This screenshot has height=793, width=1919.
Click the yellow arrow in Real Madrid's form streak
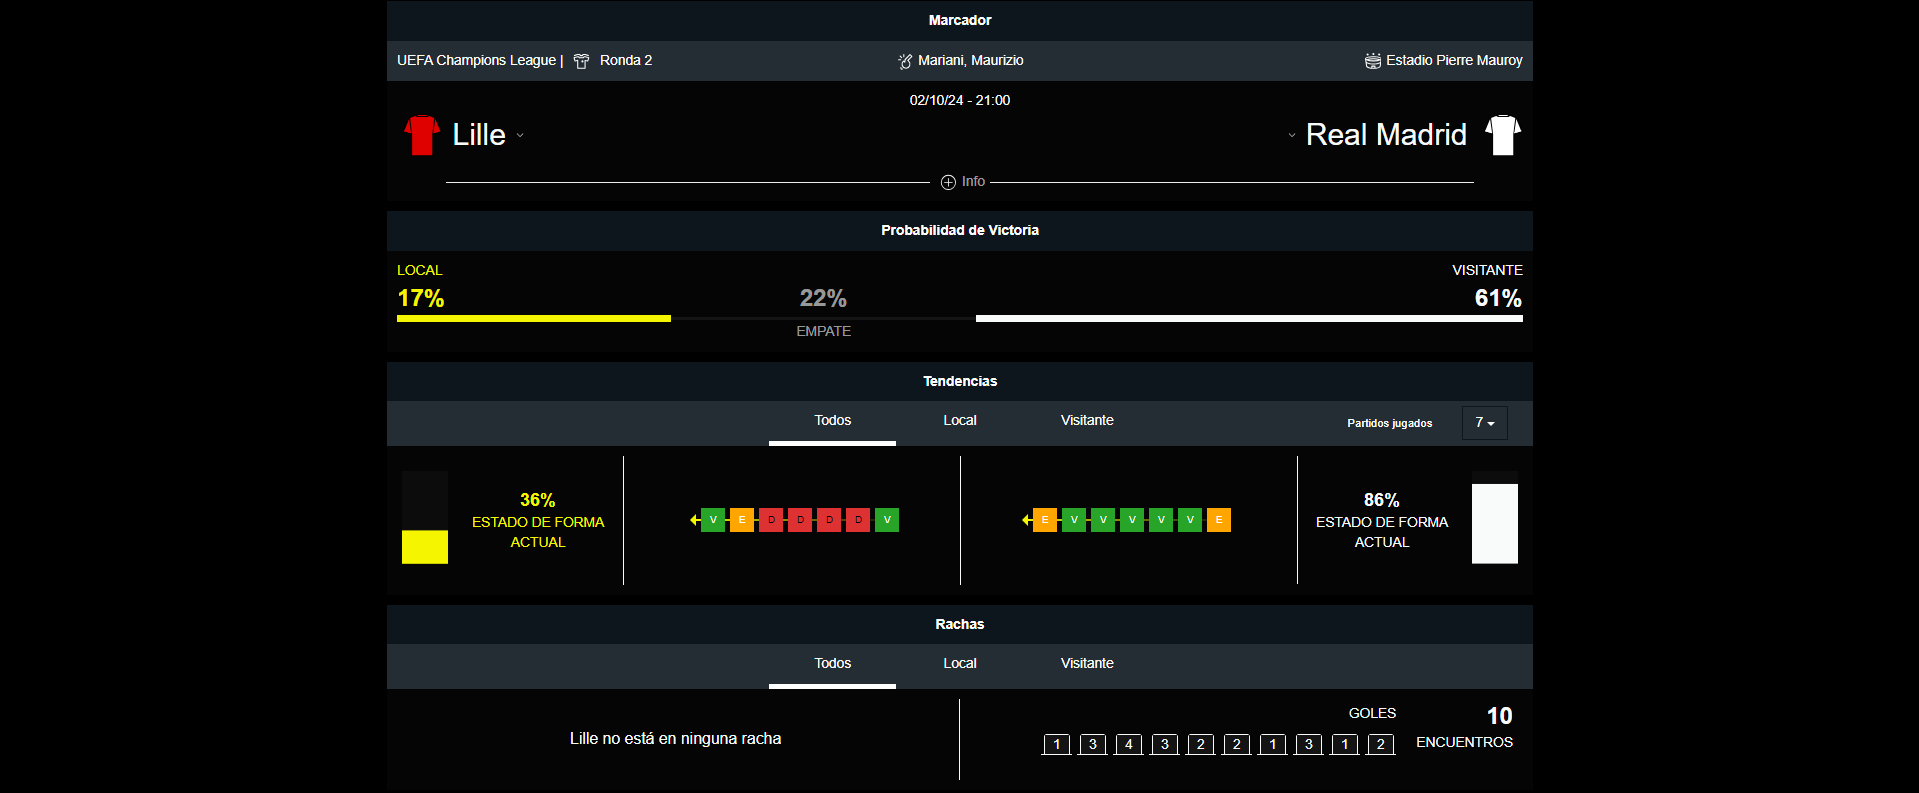tap(1026, 520)
